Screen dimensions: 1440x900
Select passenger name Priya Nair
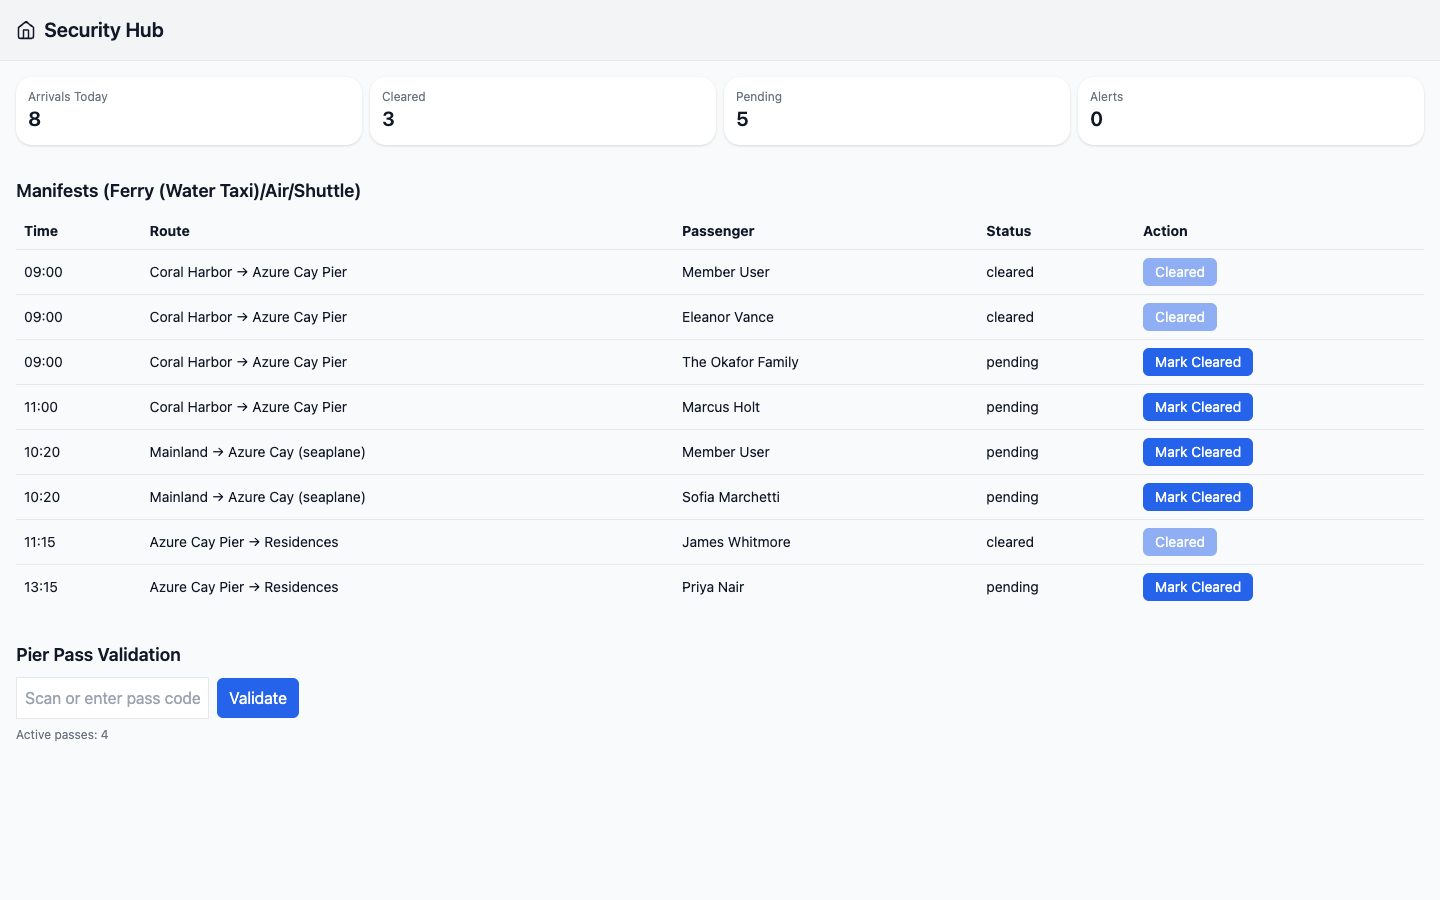tap(713, 587)
